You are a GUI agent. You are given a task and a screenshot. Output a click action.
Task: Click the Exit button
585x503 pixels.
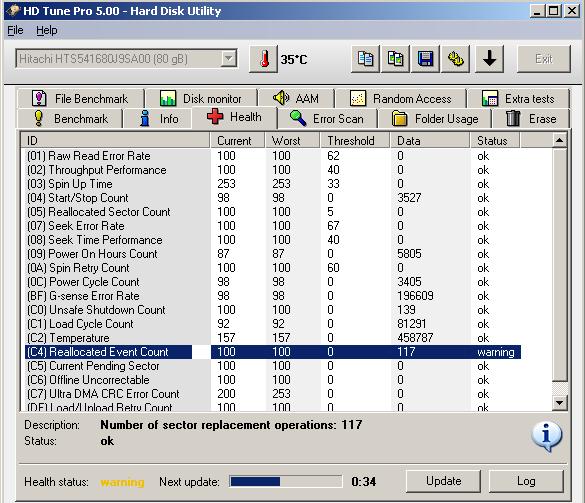pos(544,59)
